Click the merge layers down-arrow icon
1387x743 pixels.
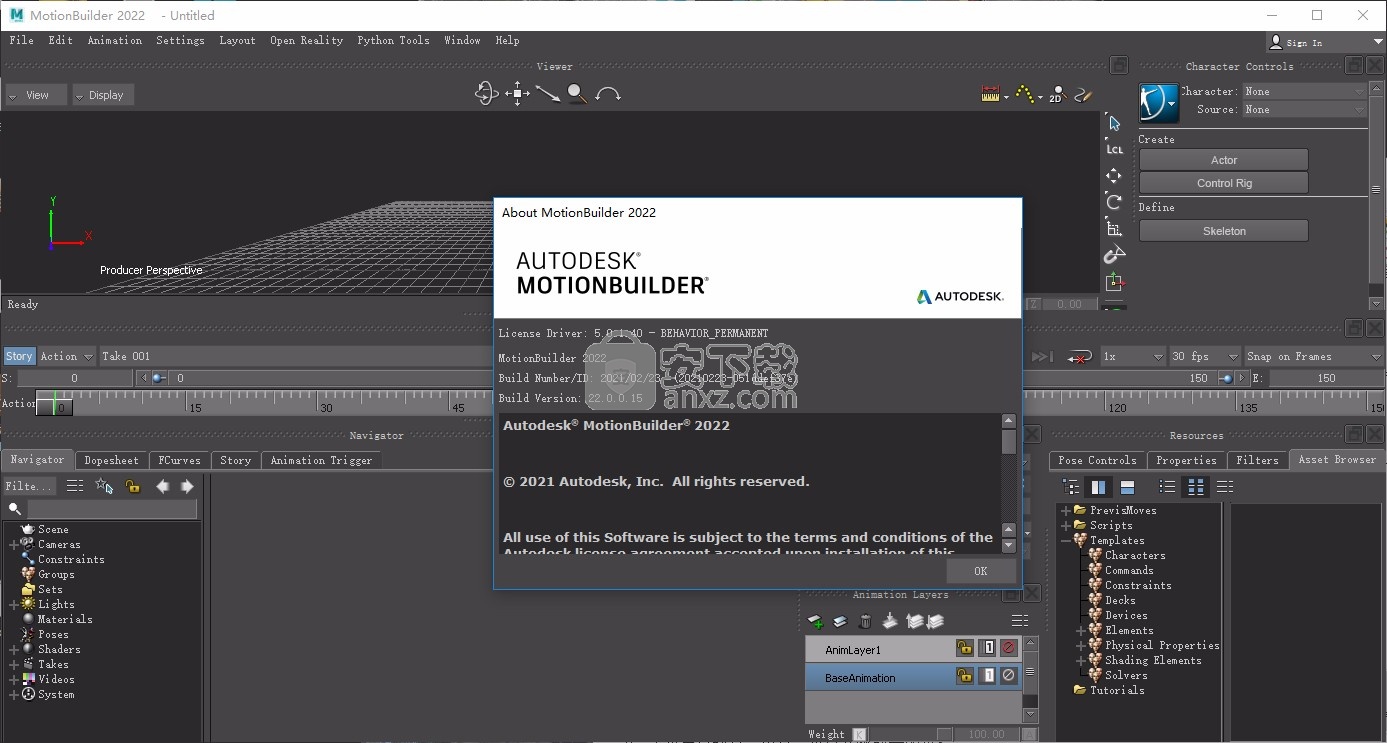(889, 622)
